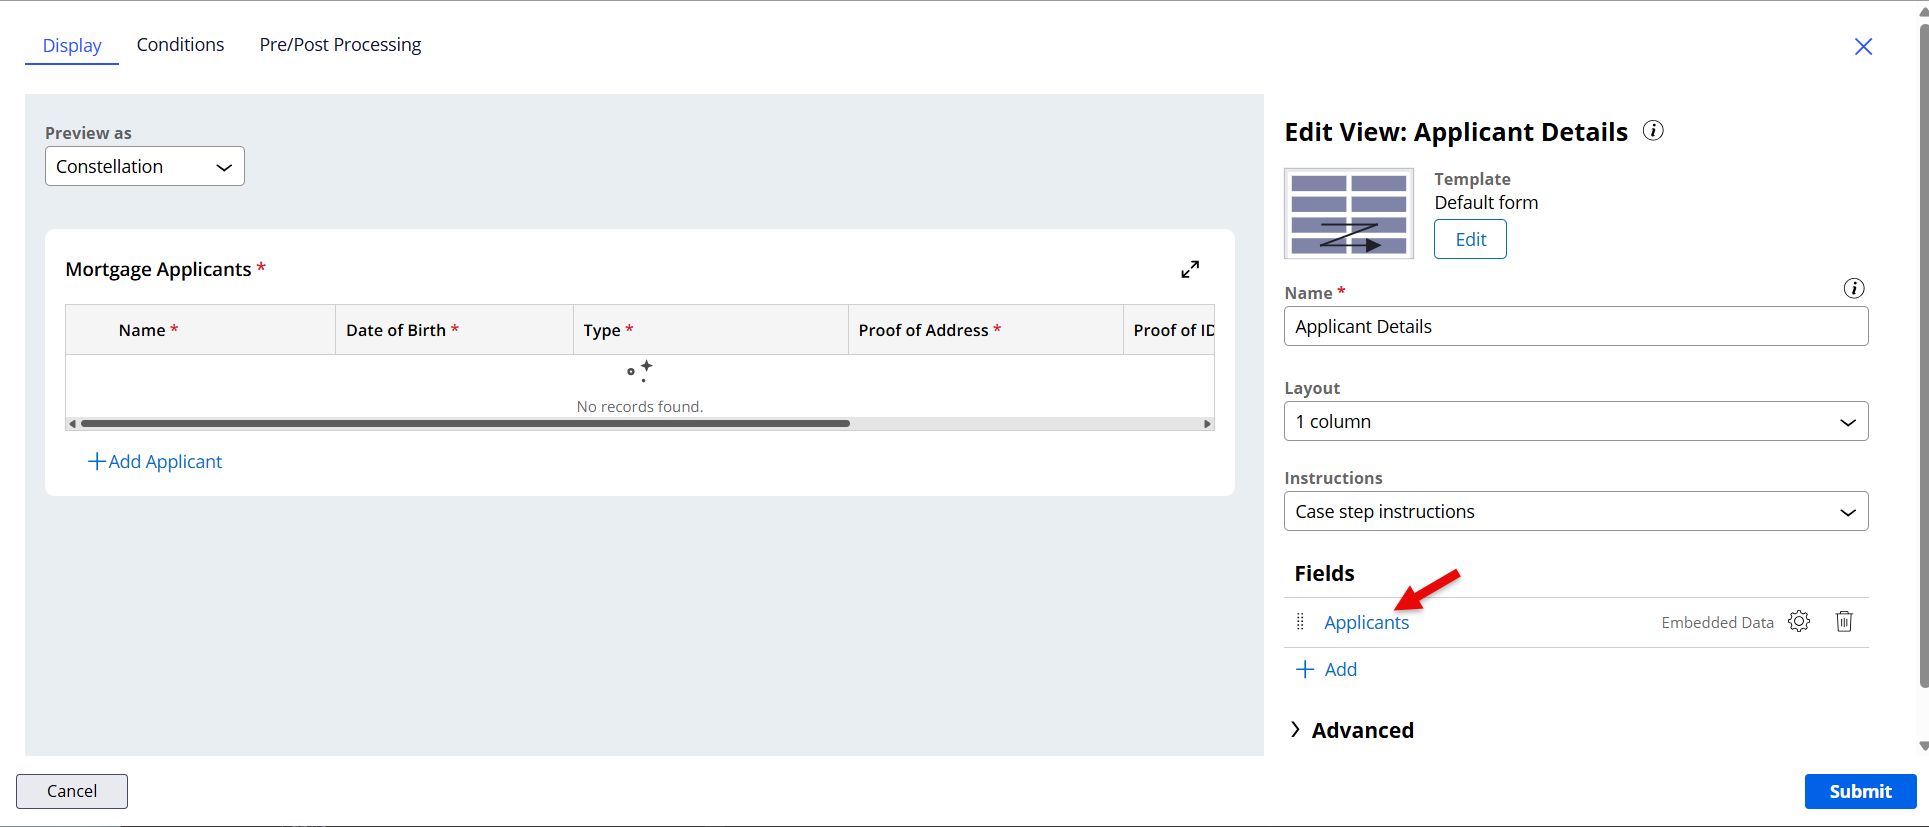Switch to the Conditions tab
The image size is (1929, 827).
[180, 45]
